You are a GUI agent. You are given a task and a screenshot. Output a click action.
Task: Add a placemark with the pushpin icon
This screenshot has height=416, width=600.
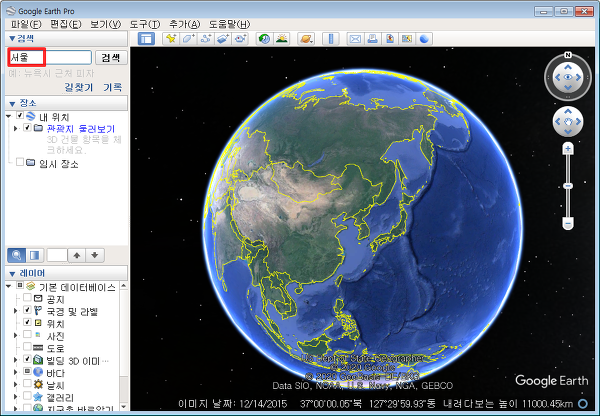tap(171, 39)
